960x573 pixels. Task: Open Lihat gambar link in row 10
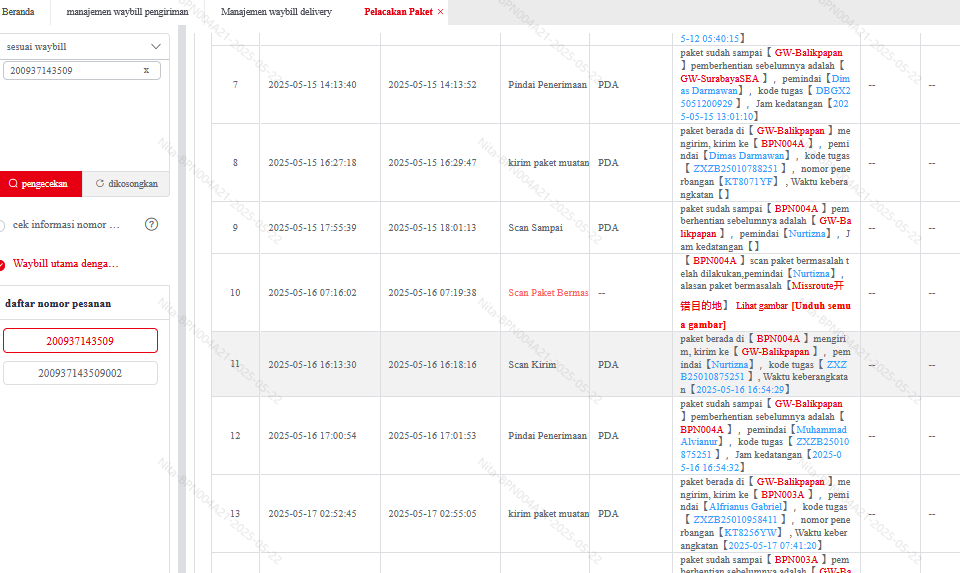762,305
